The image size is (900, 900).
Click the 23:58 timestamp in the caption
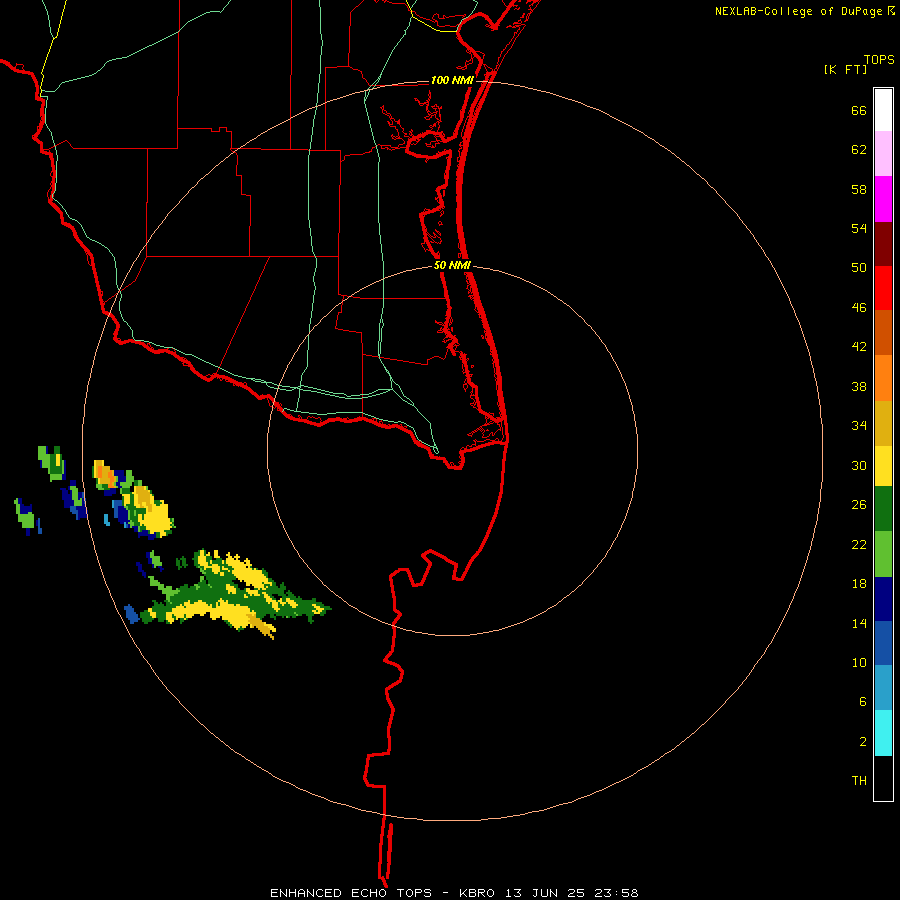tap(615, 893)
